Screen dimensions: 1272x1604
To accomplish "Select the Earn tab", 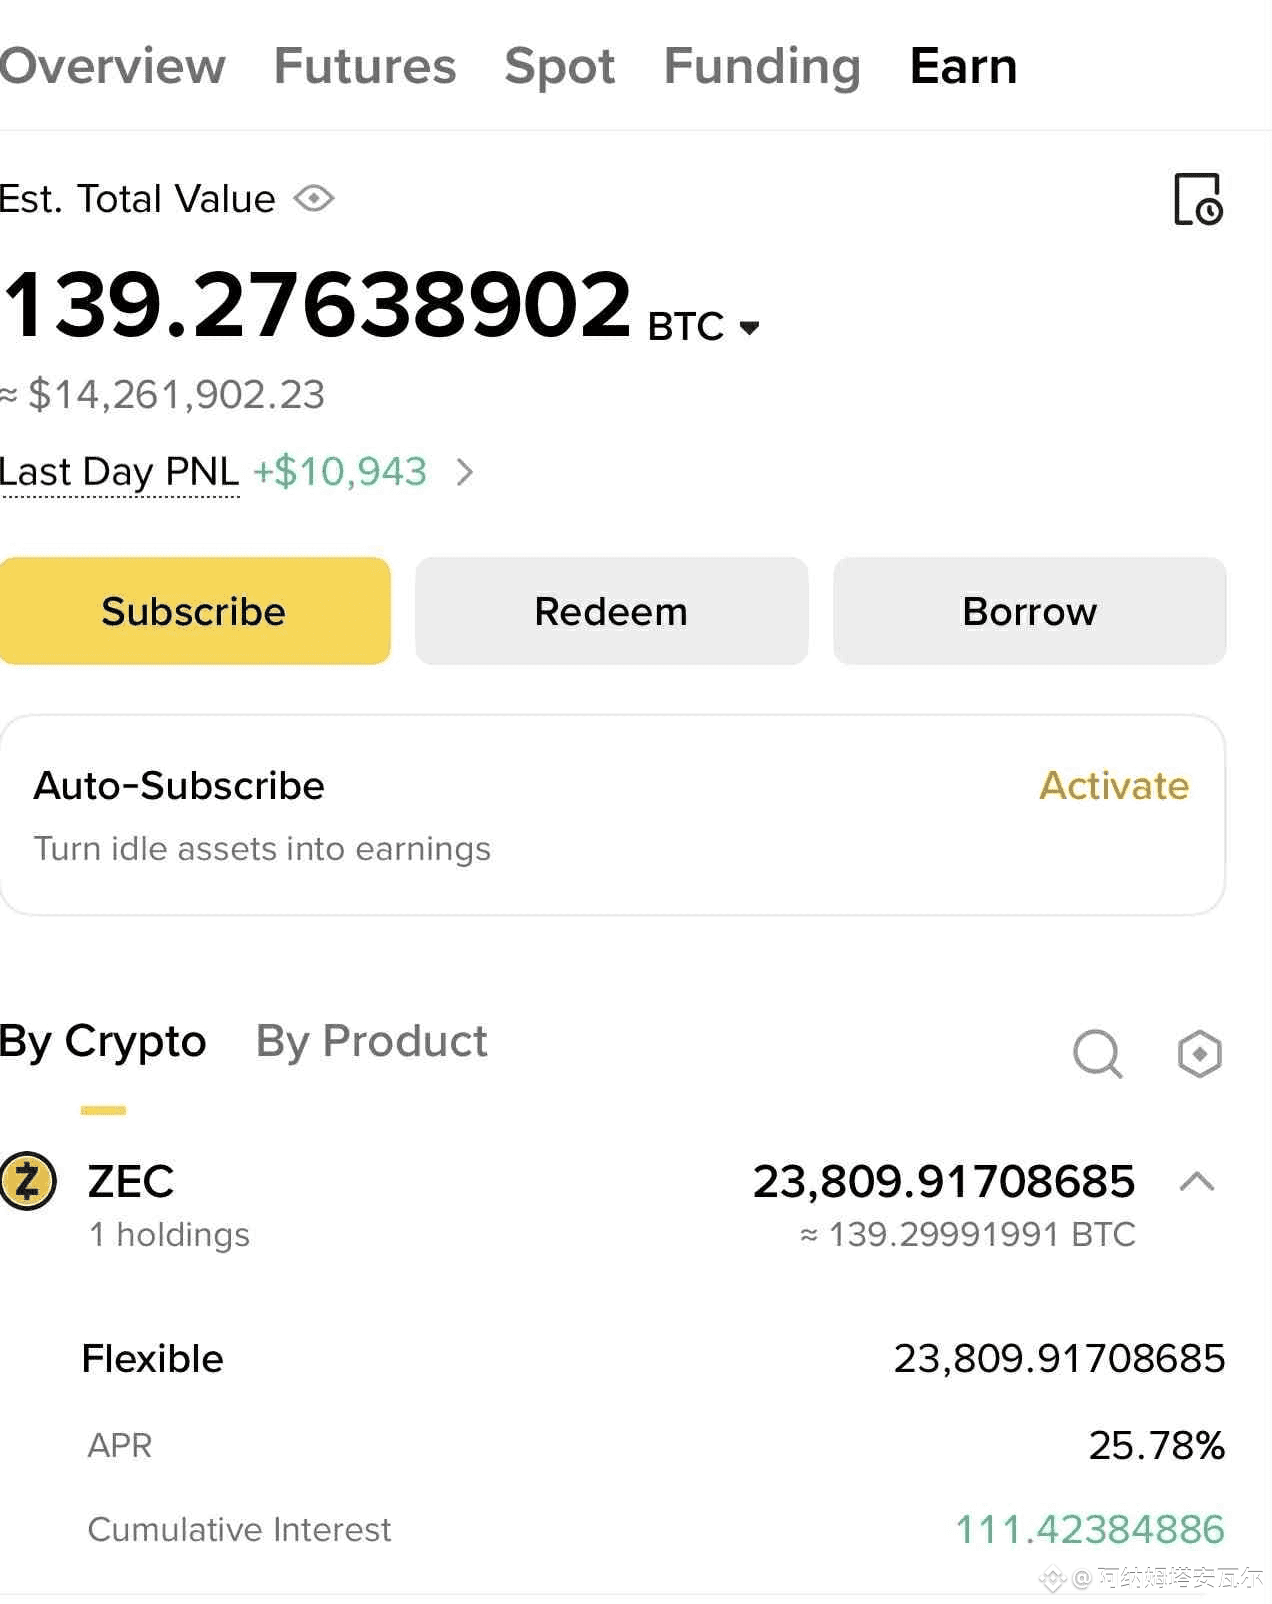I will click(x=963, y=66).
